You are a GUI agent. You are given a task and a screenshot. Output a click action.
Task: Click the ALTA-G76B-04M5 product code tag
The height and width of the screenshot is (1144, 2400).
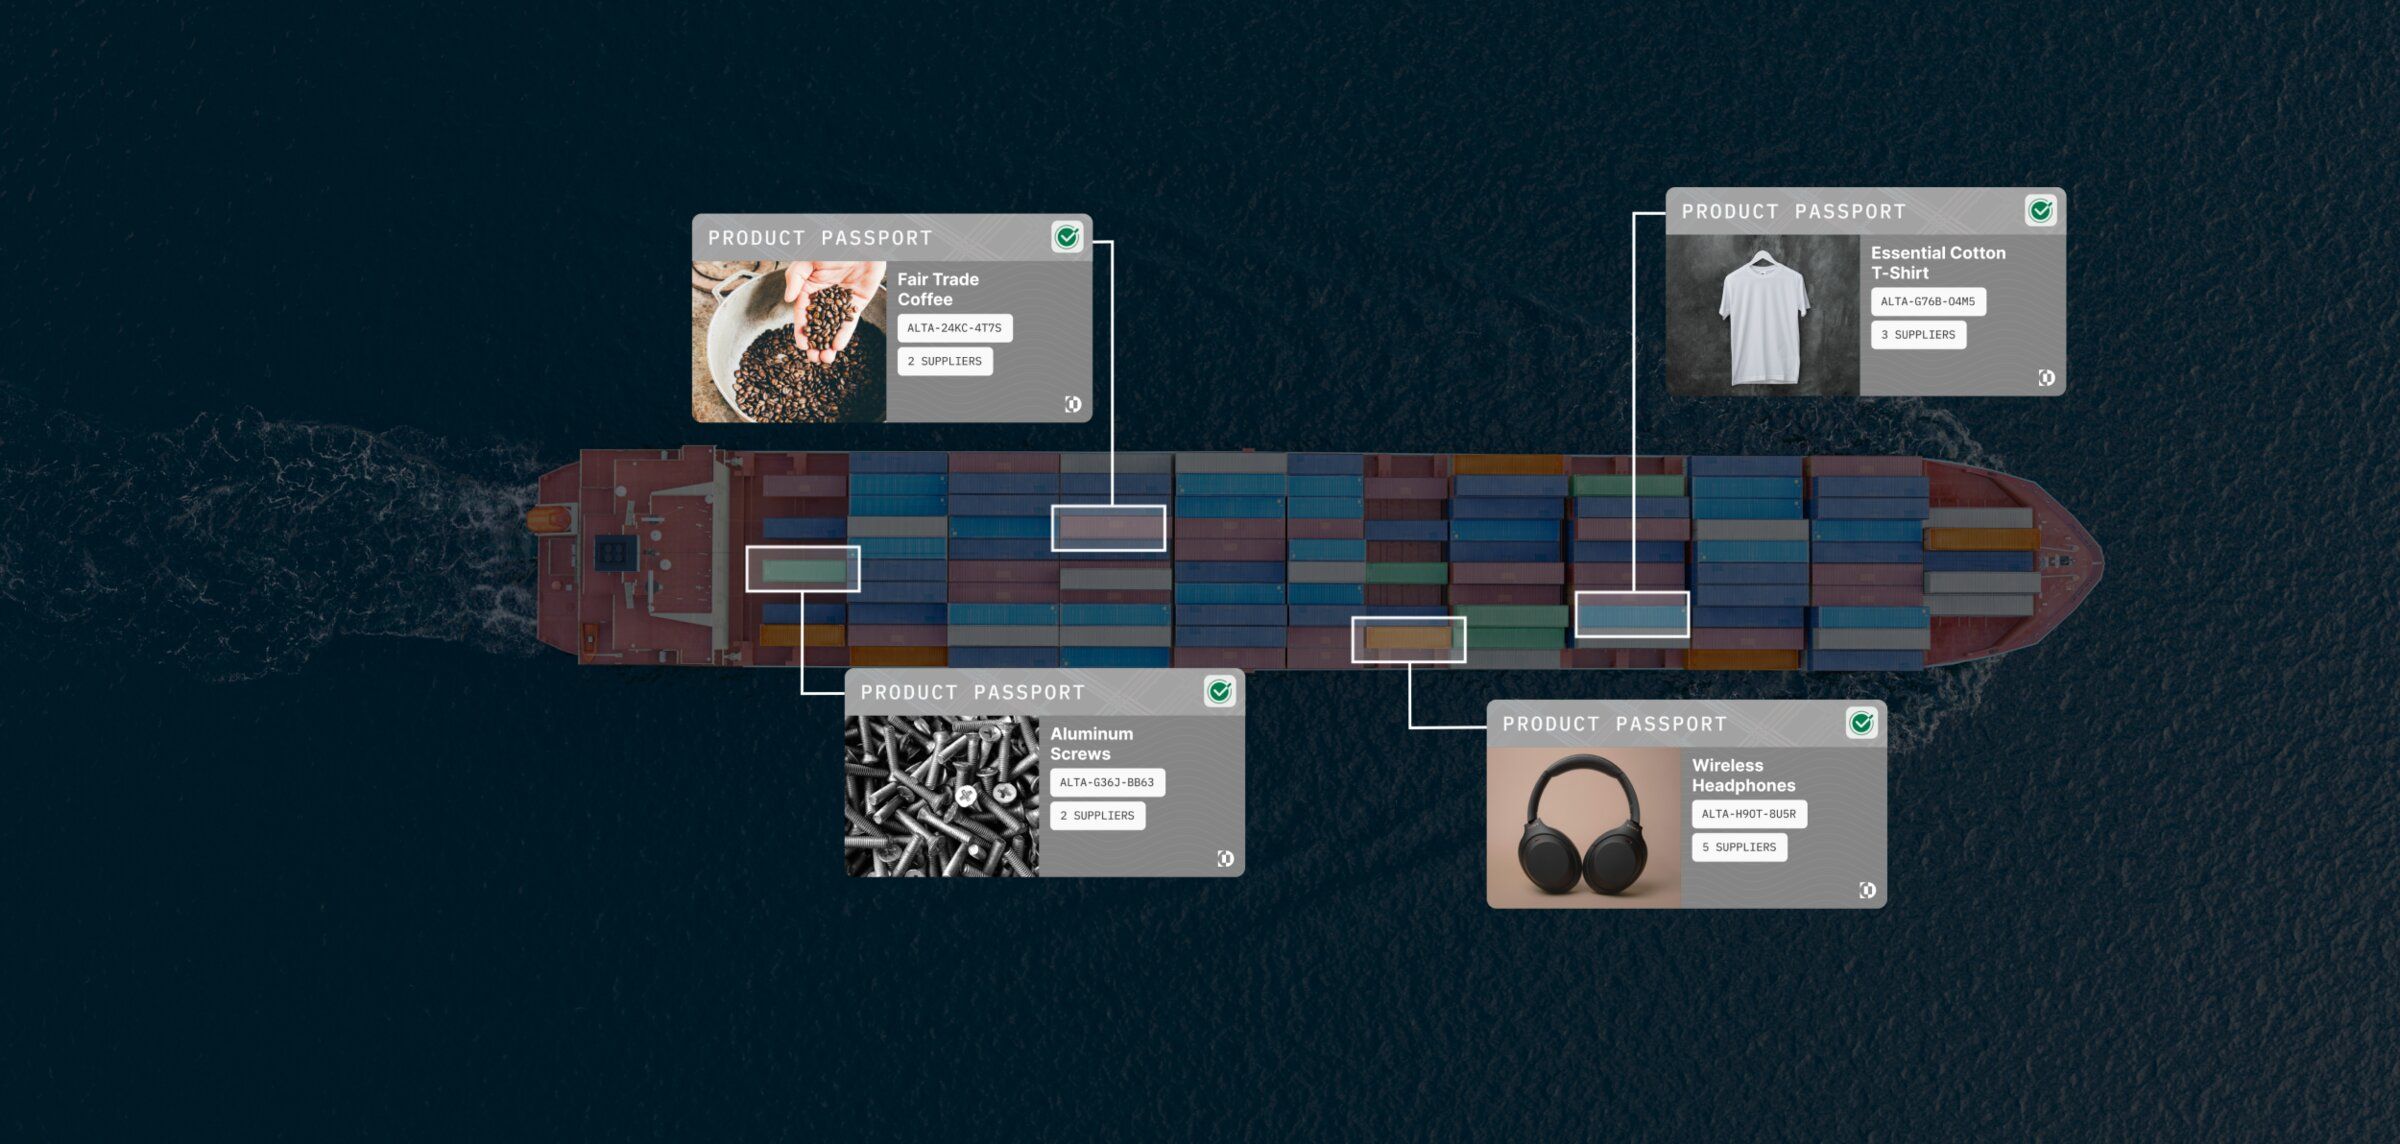[x=1927, y=301]
